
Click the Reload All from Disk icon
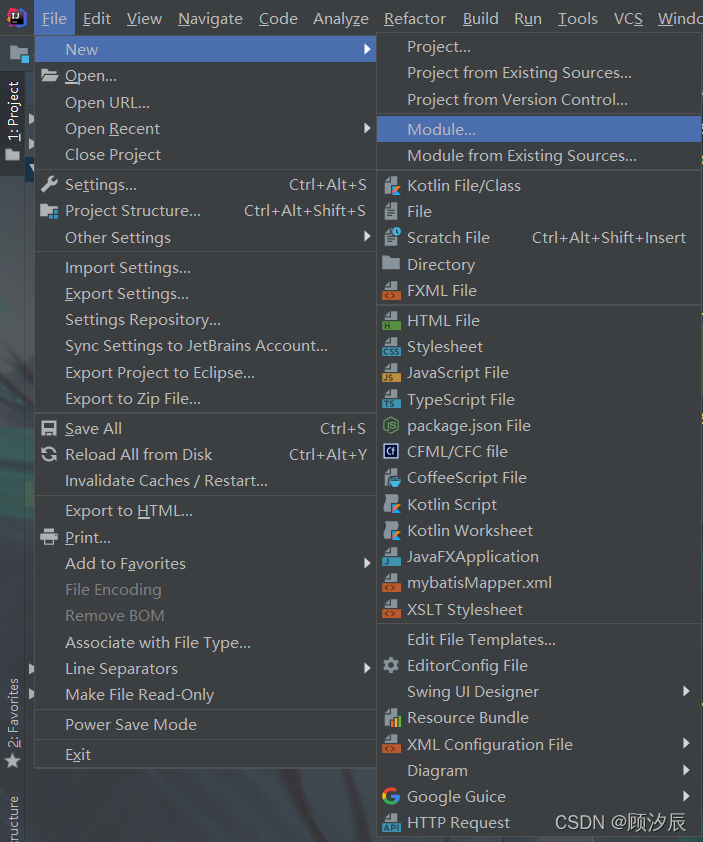click(49, 454)
